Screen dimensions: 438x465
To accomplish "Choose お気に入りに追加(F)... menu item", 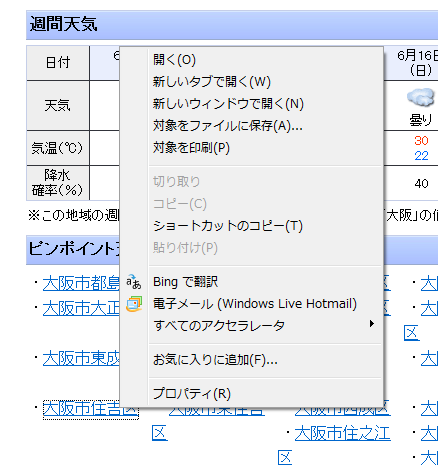I will [x=251, y=360].
